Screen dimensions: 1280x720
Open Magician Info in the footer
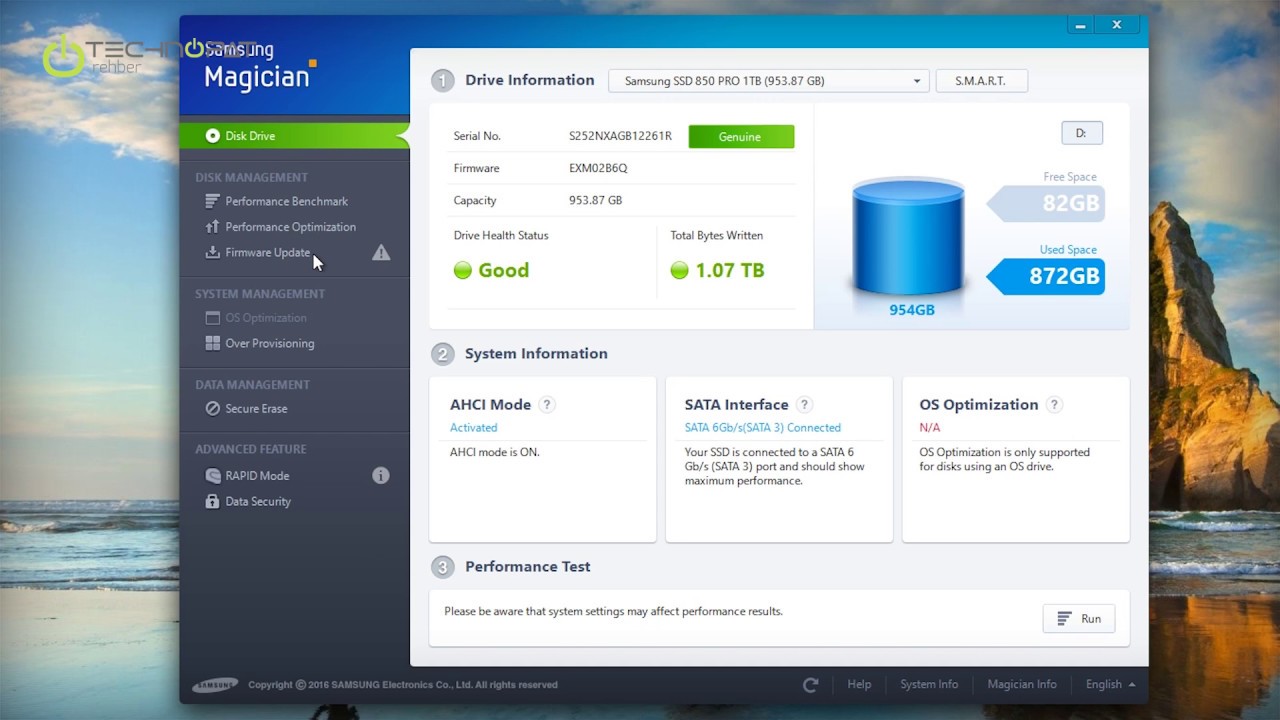tap(1022, 685)
